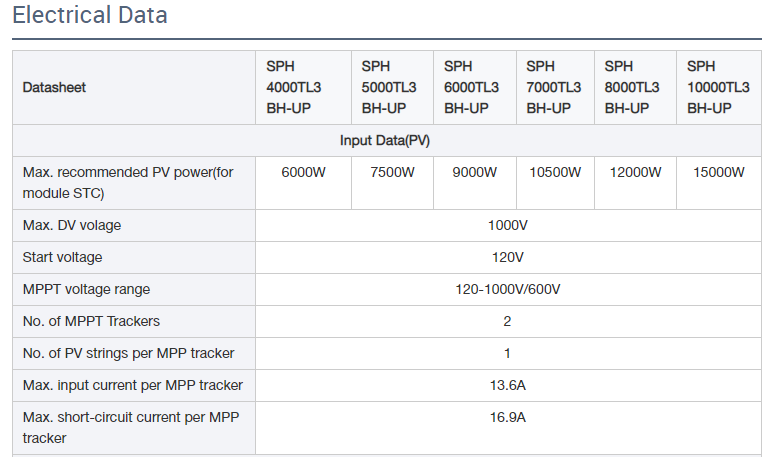Select the 9000W power value
This screenshot has height=457, width=775.
point(475,172)
